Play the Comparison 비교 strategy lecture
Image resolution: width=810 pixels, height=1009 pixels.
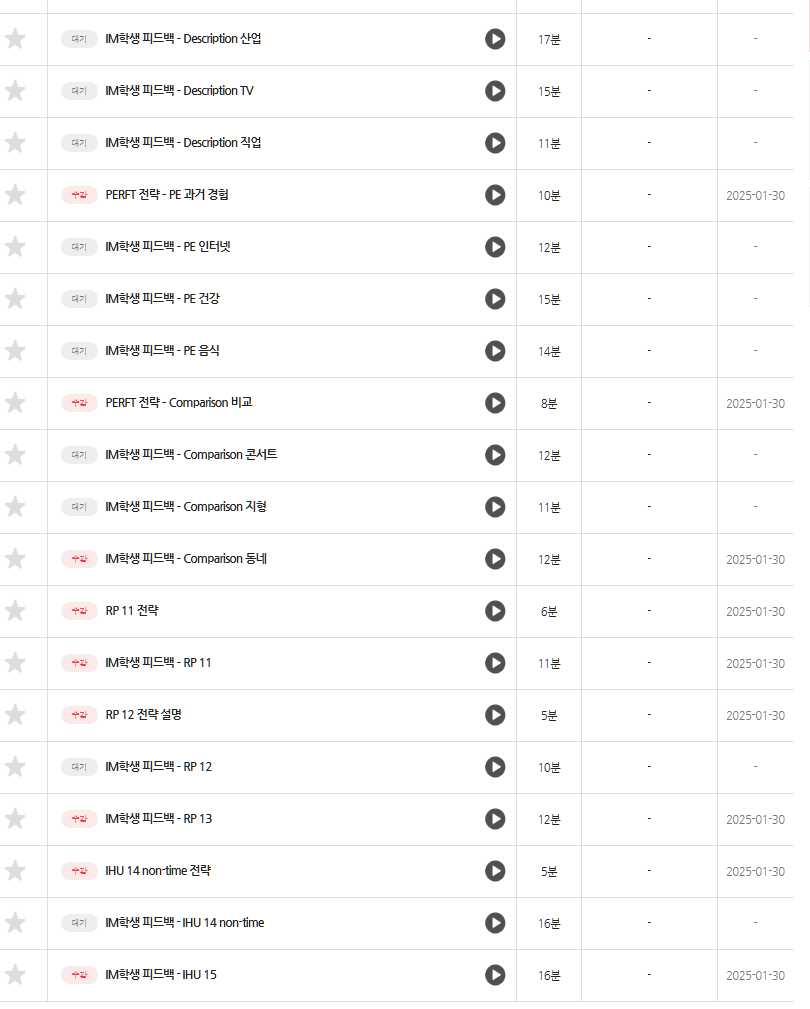pos(495,403)
